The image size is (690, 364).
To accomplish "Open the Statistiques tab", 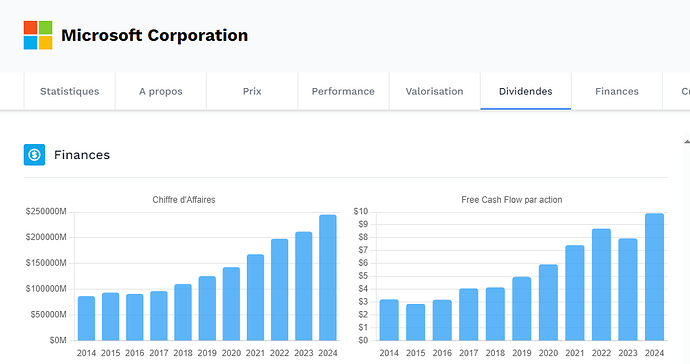I will pyautogui.click(x=70, y=91).
